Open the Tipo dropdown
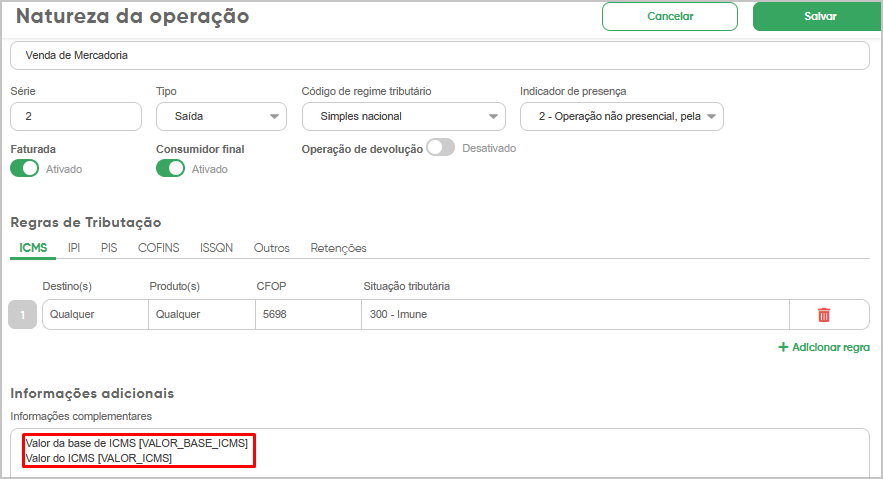The width and height of the screenshot is (883, 479). pos(221,117)
